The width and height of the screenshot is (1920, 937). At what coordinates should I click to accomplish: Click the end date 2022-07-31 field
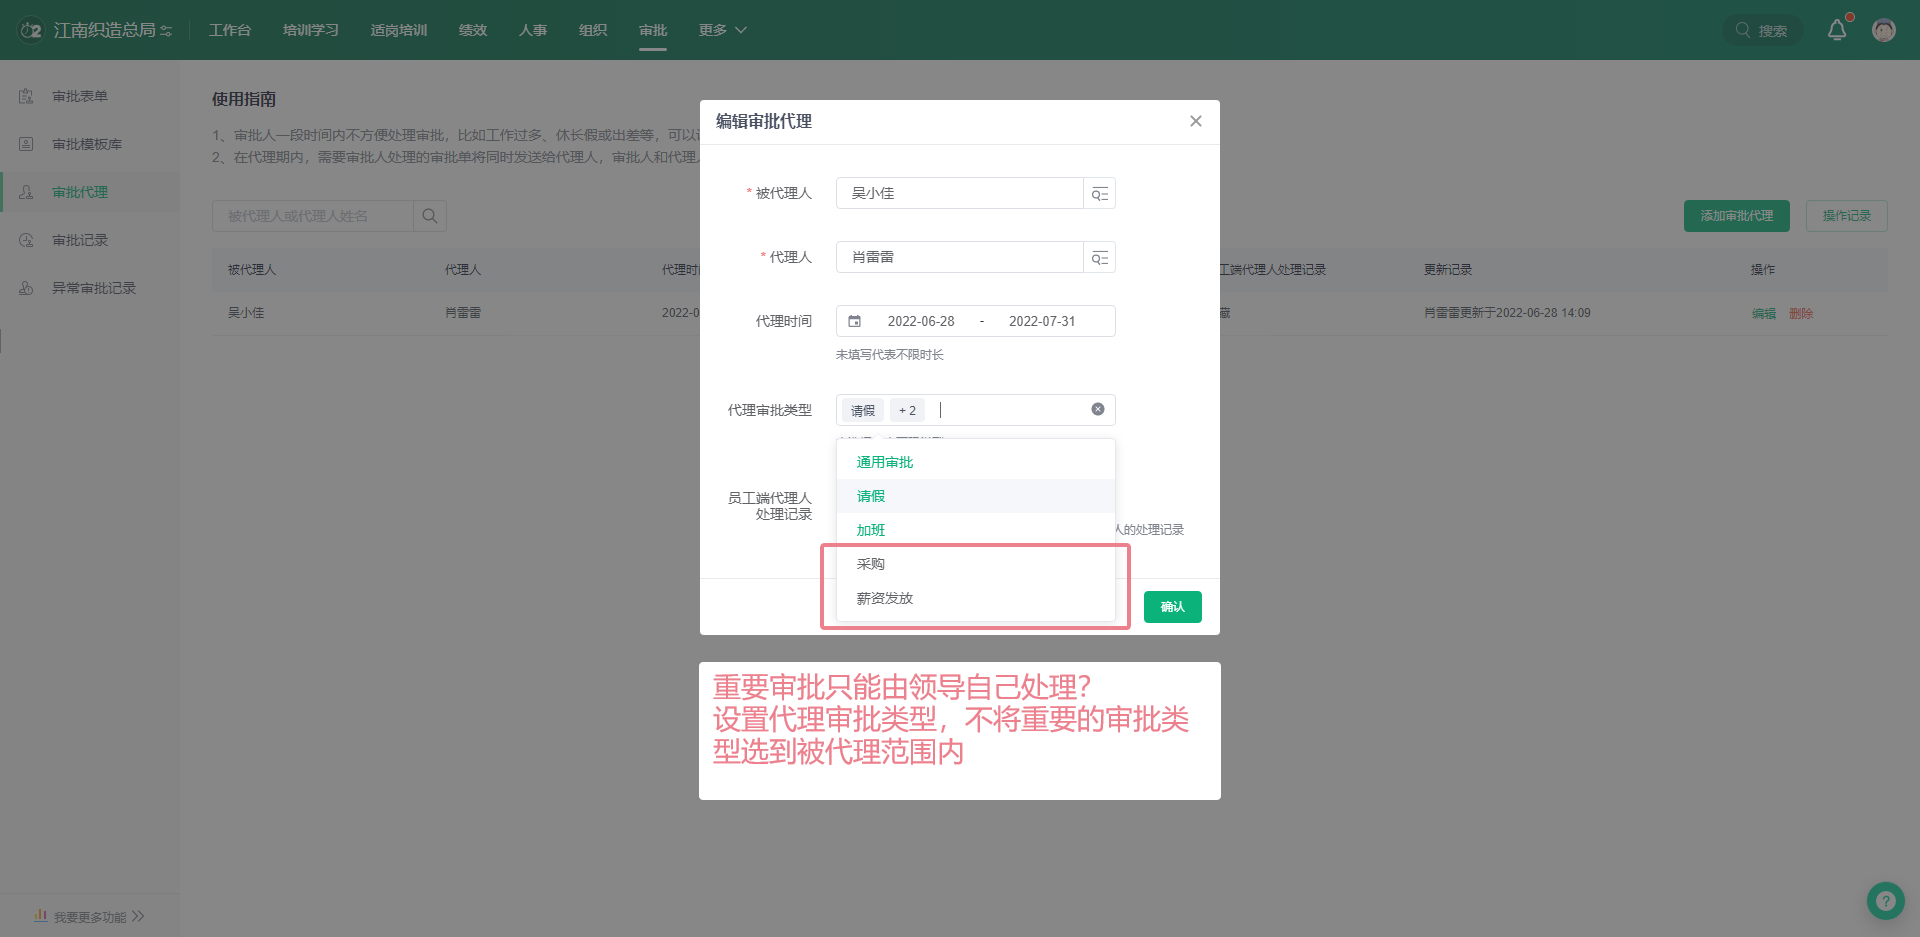(1042, 321)
